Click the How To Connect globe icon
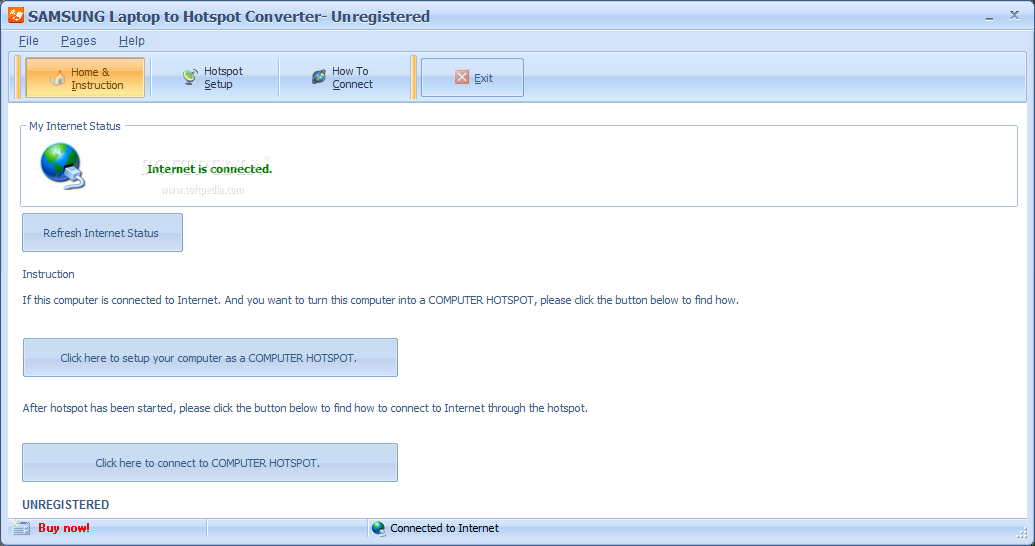This screenshot has width=1035, height=546. point(319,77)
